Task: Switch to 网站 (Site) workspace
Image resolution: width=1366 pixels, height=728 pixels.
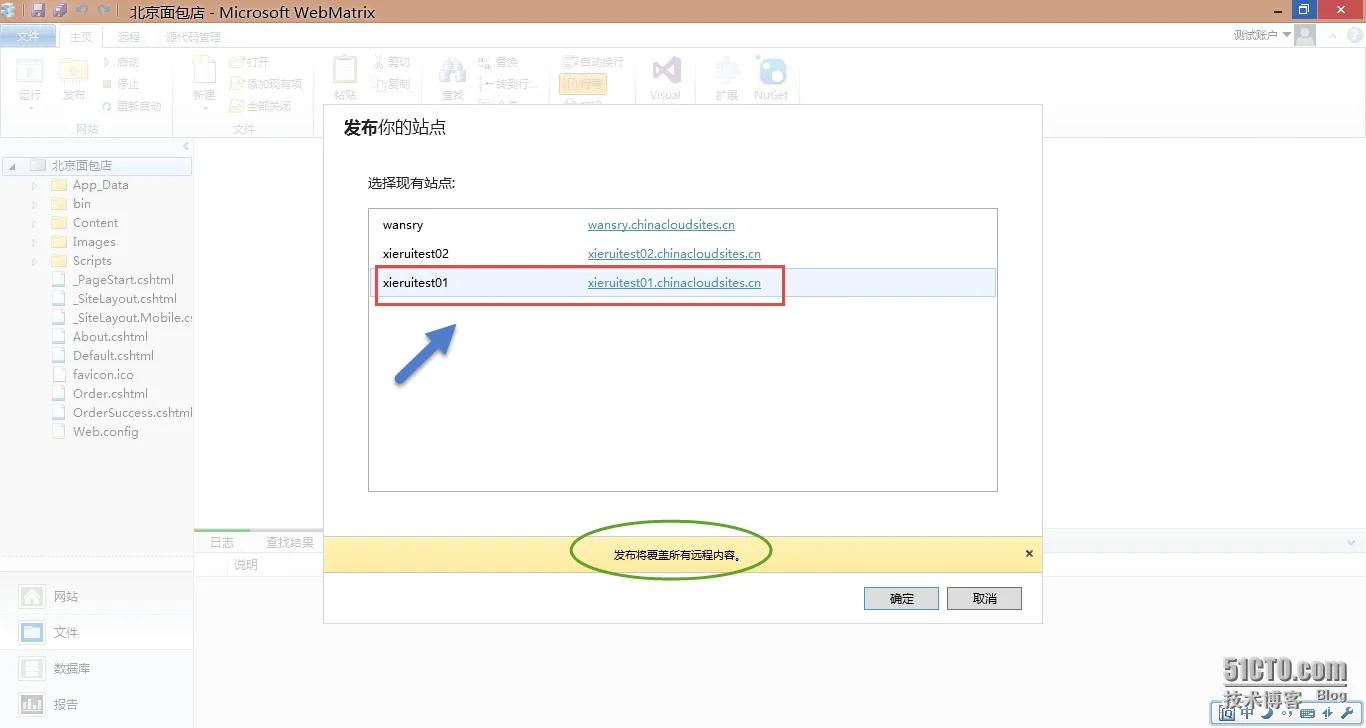Action: [96, 596]
